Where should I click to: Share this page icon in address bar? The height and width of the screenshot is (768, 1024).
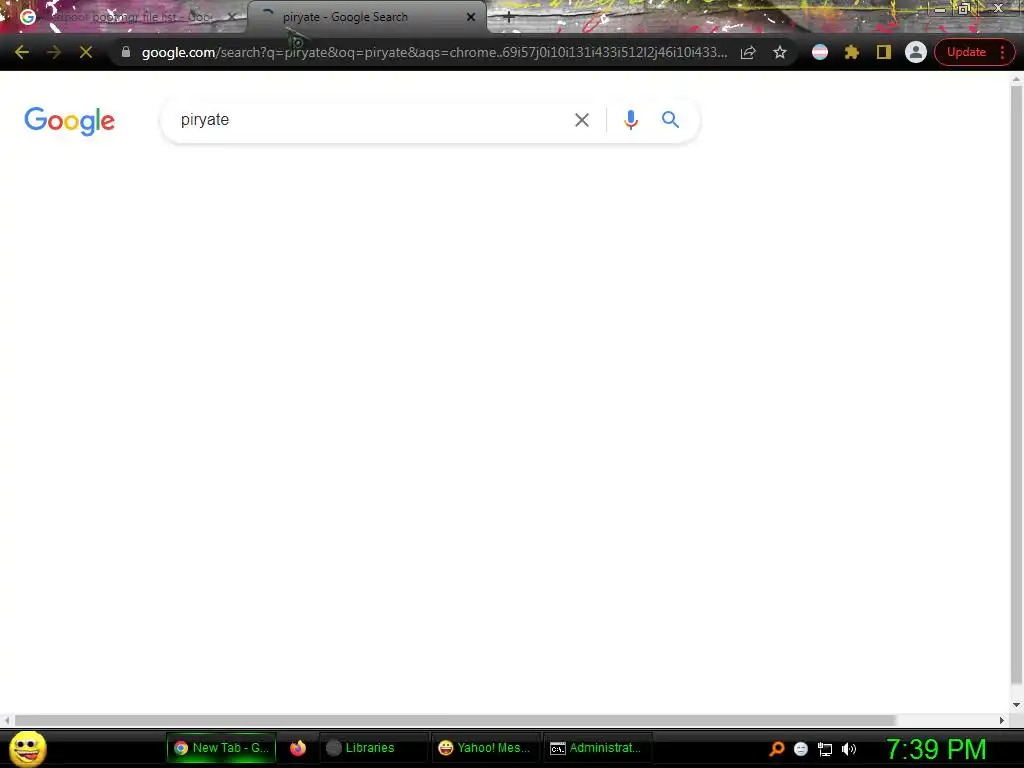[748, 52]
